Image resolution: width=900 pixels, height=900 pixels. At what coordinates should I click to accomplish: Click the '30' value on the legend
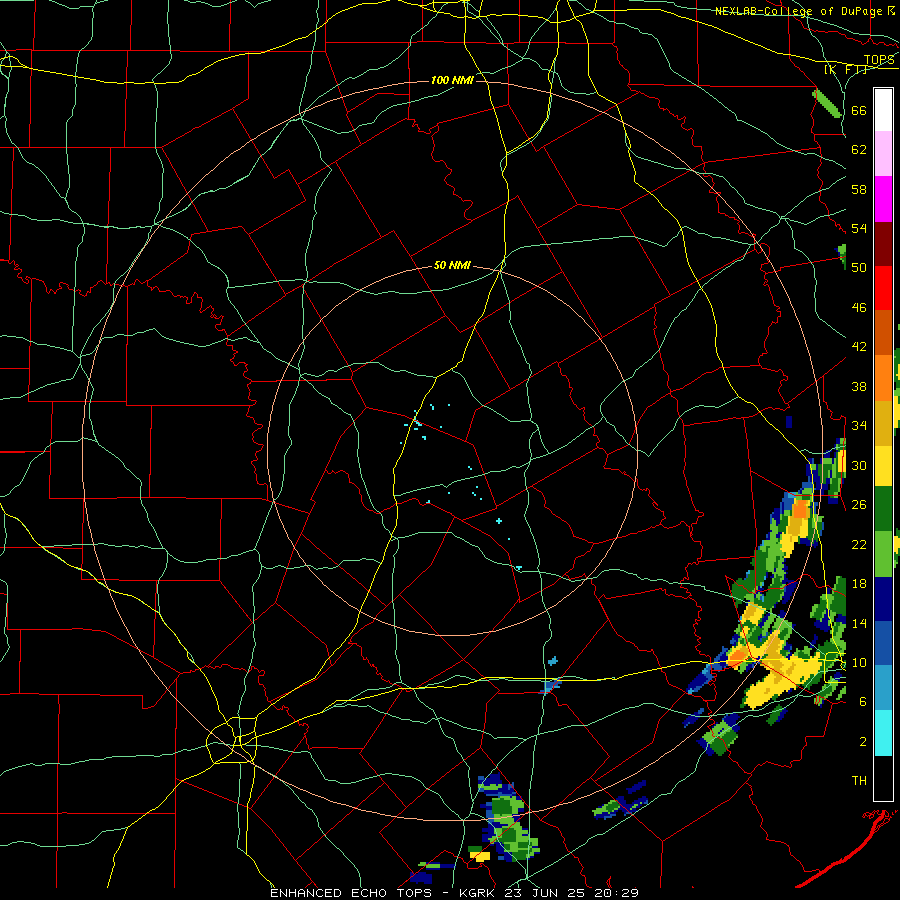point(859,465)
